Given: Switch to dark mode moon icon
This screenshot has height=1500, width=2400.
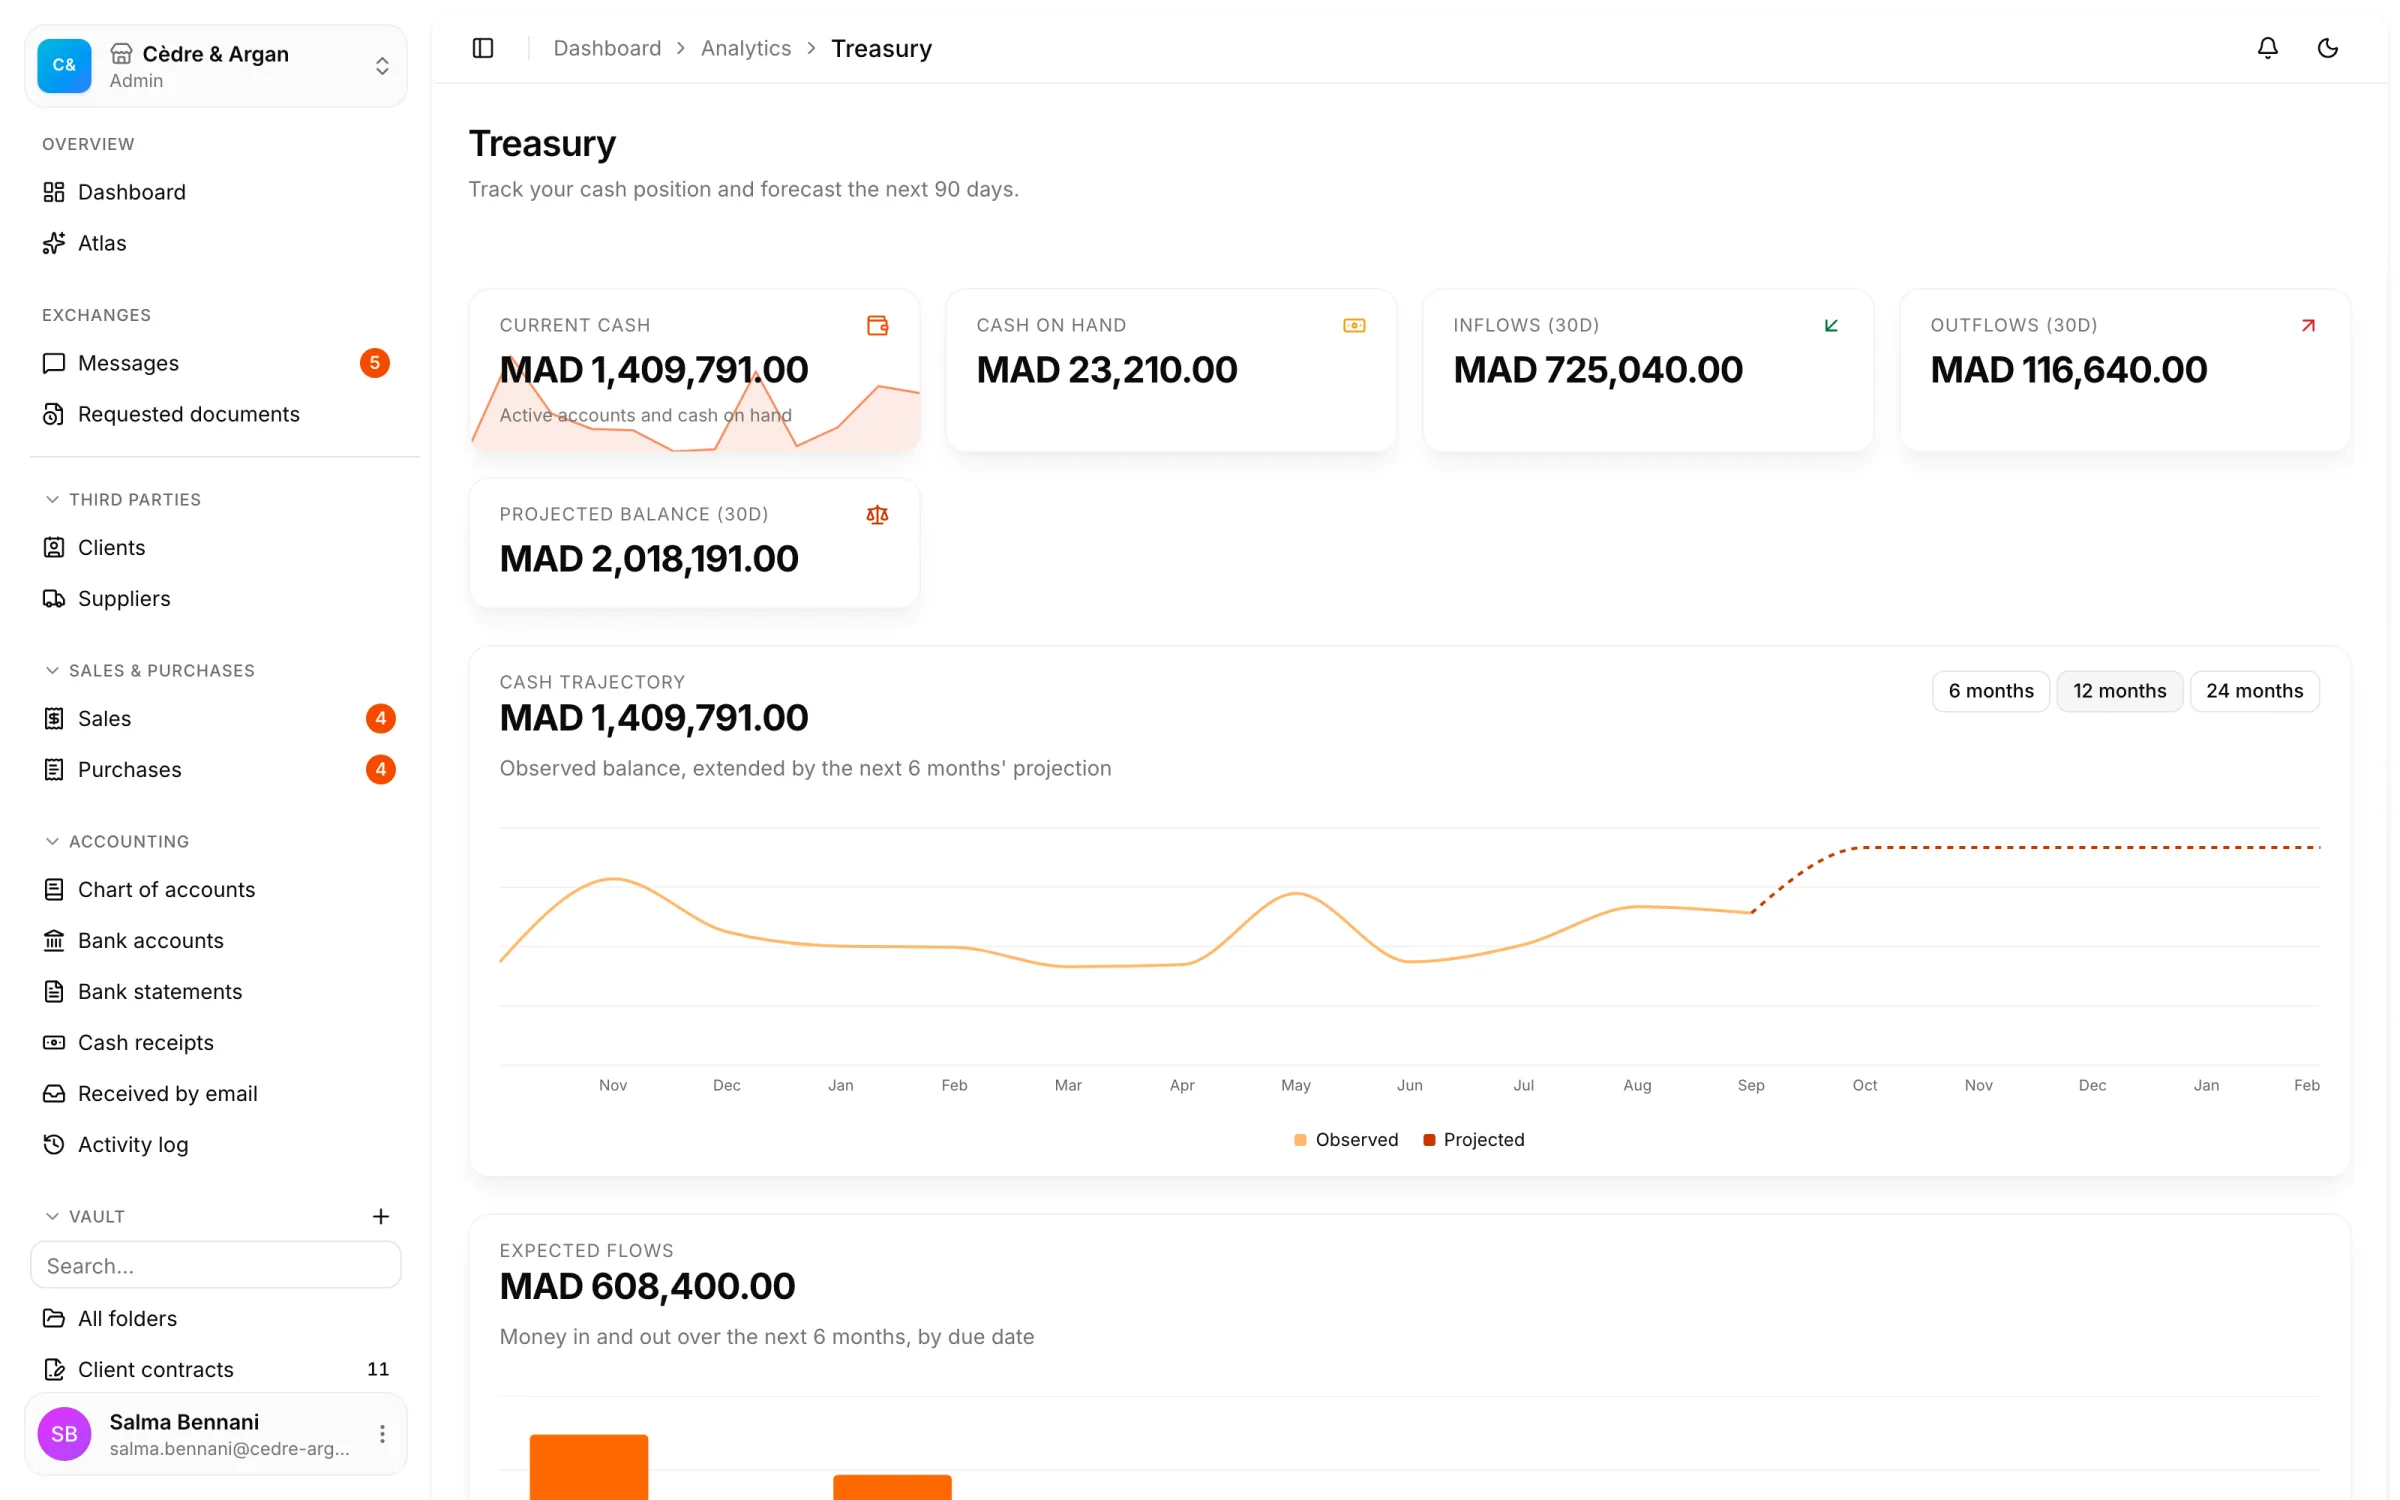Looking at the screenshot, I should [x=2327, y=48].
